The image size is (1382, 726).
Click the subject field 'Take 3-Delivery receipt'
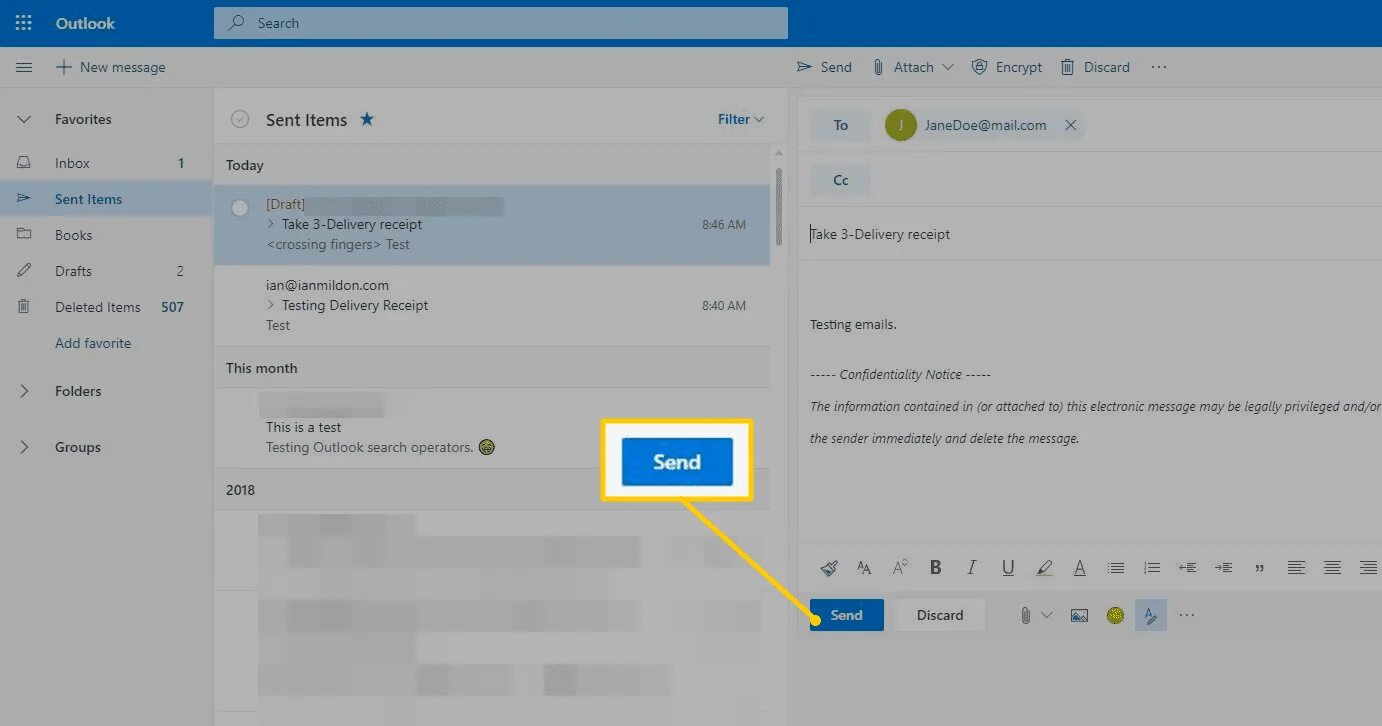pos(1095,234)
